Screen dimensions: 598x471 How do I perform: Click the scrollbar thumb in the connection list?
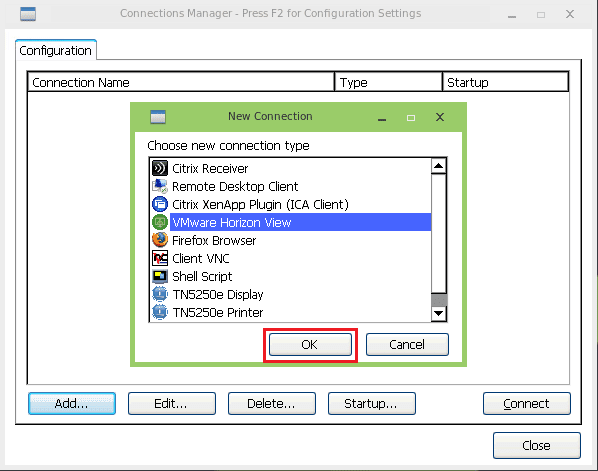tap(439, 299)
